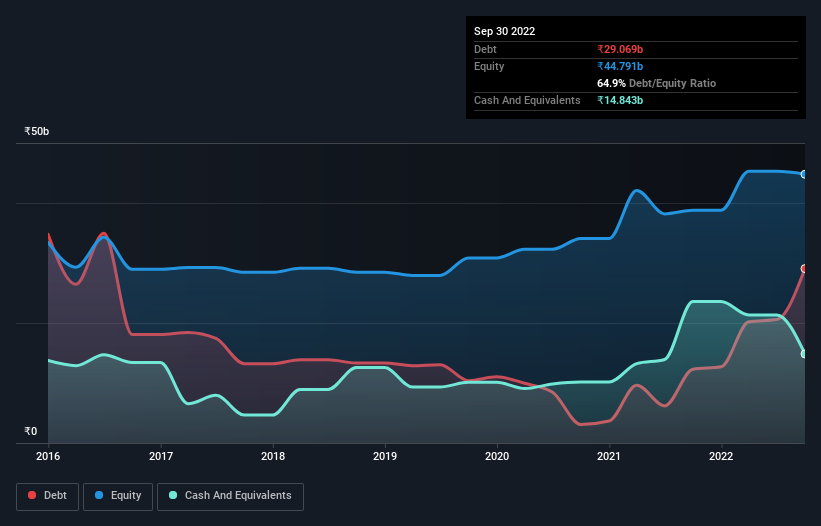Click the Sep 30 2022 tooltip date

(x=504, y=31)
